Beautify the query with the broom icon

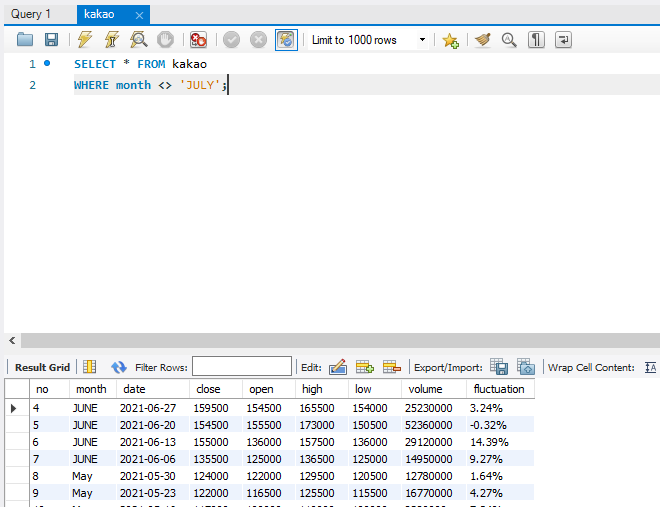pos(483,40)
